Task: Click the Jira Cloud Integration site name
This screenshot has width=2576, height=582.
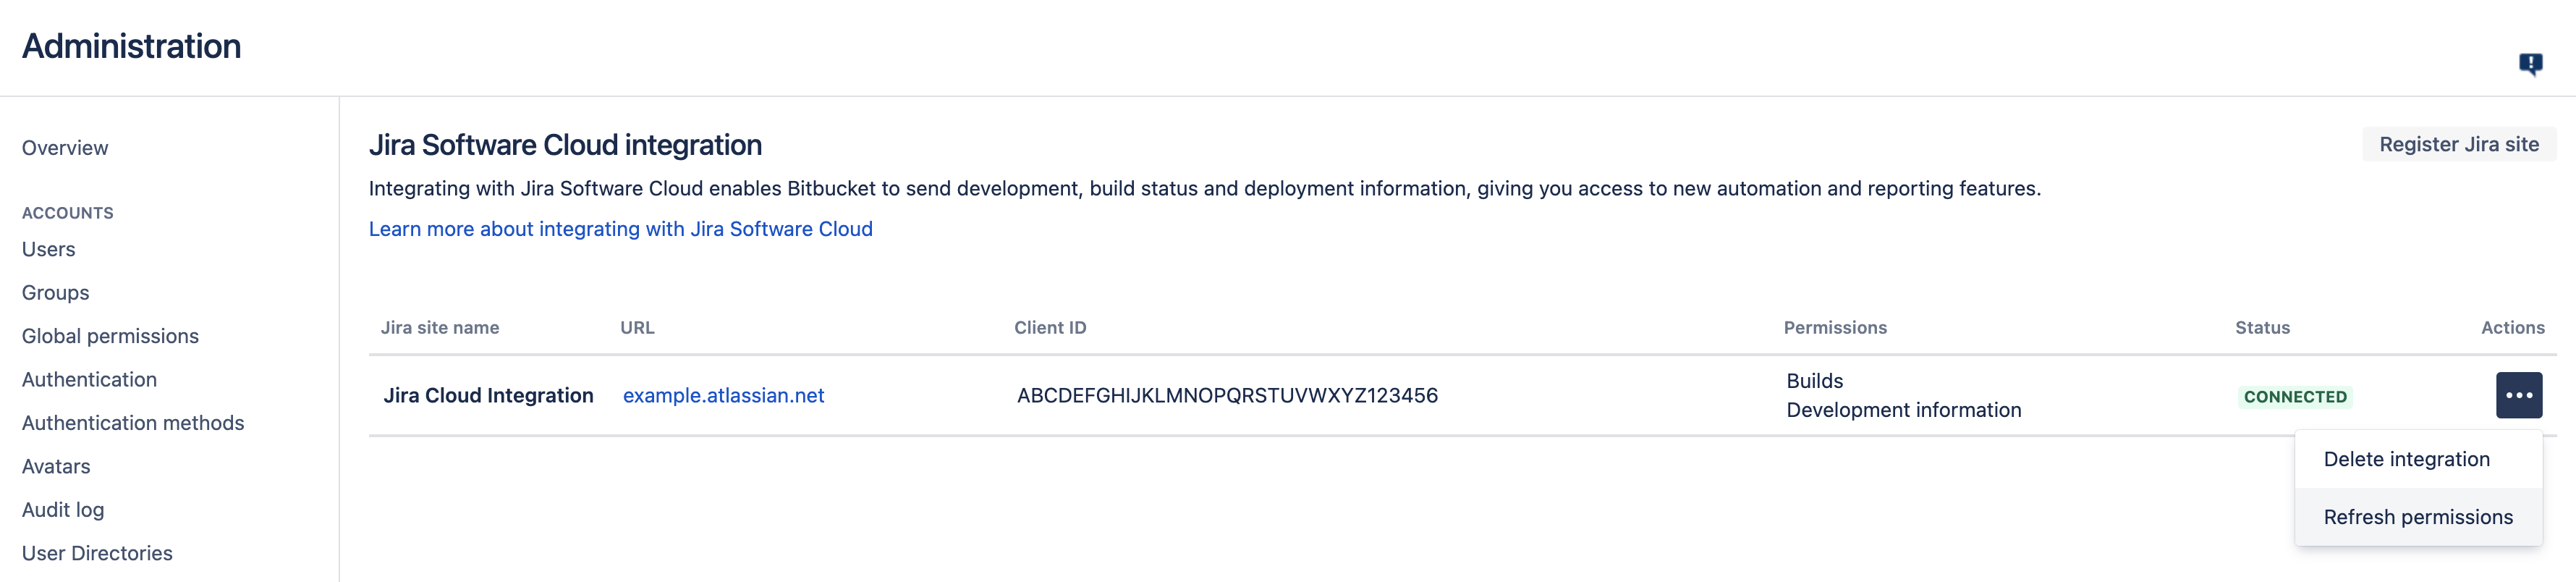Action: 488,396
